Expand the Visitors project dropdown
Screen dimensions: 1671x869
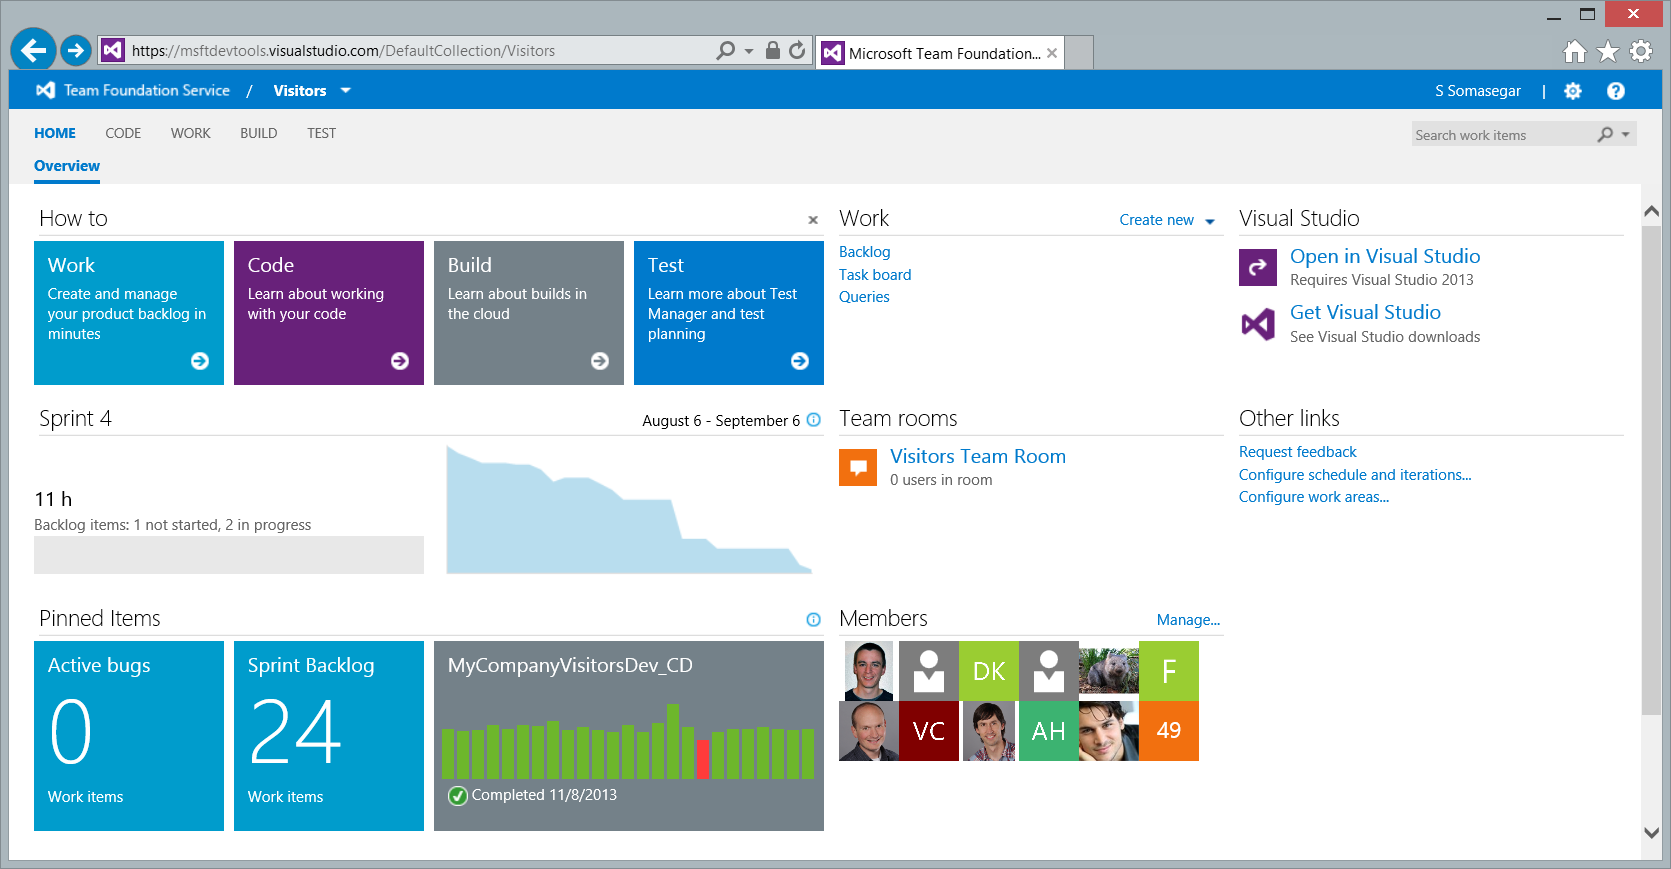pos(346,91)
